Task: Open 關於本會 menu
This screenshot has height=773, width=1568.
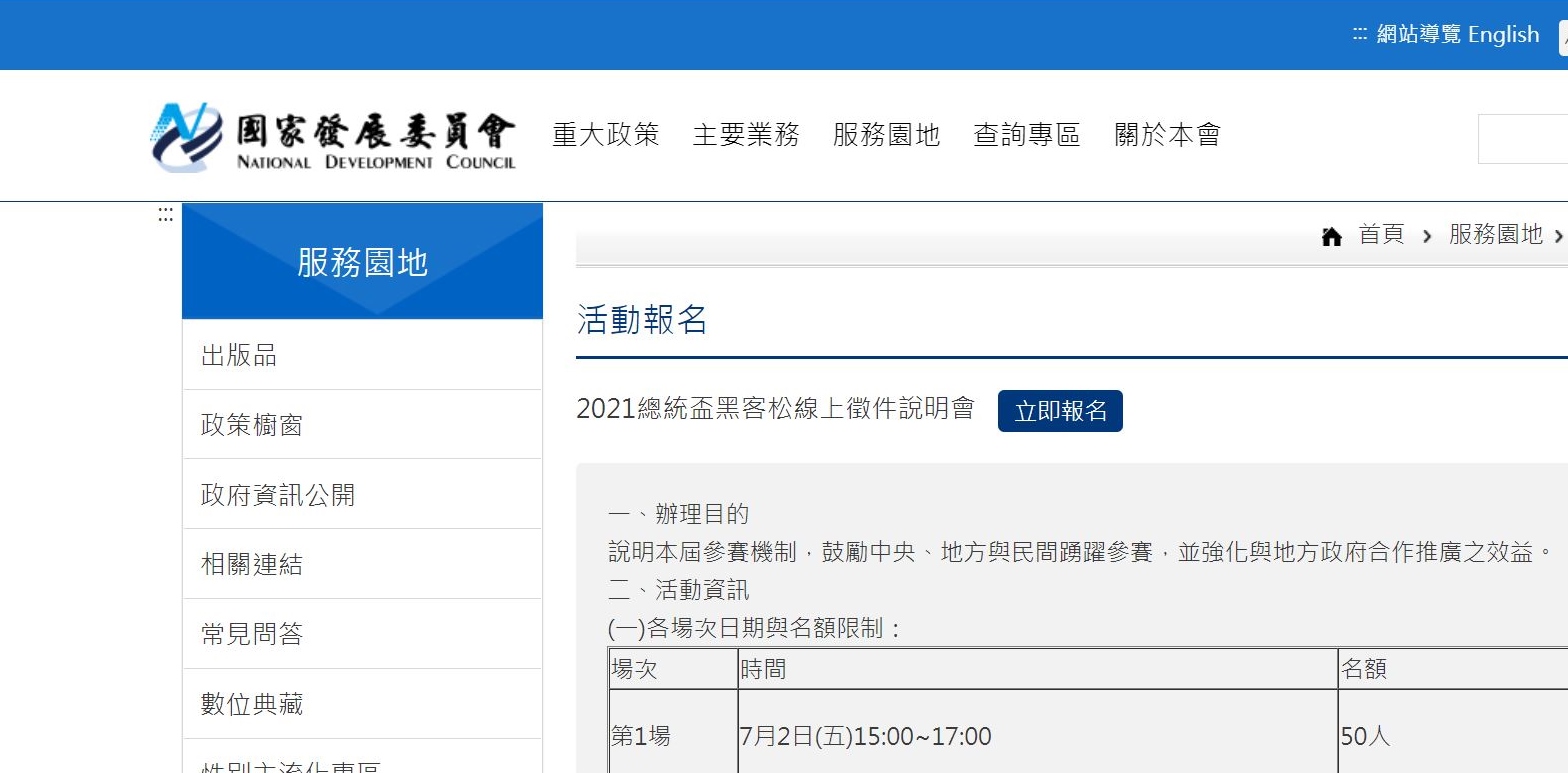Action: coord(1168,135)
